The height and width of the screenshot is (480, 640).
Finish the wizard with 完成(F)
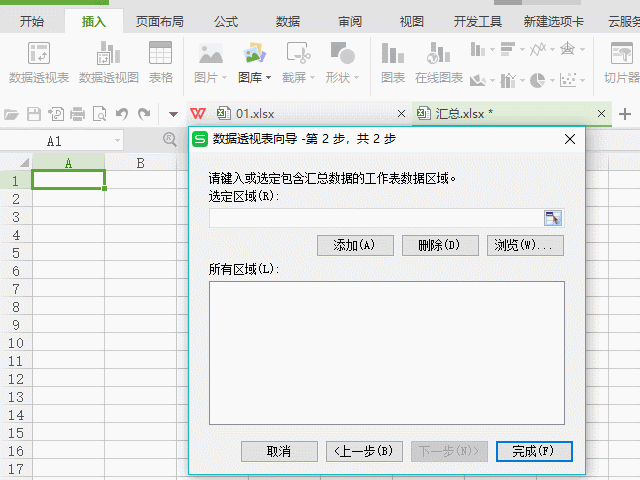pos(534,451)
